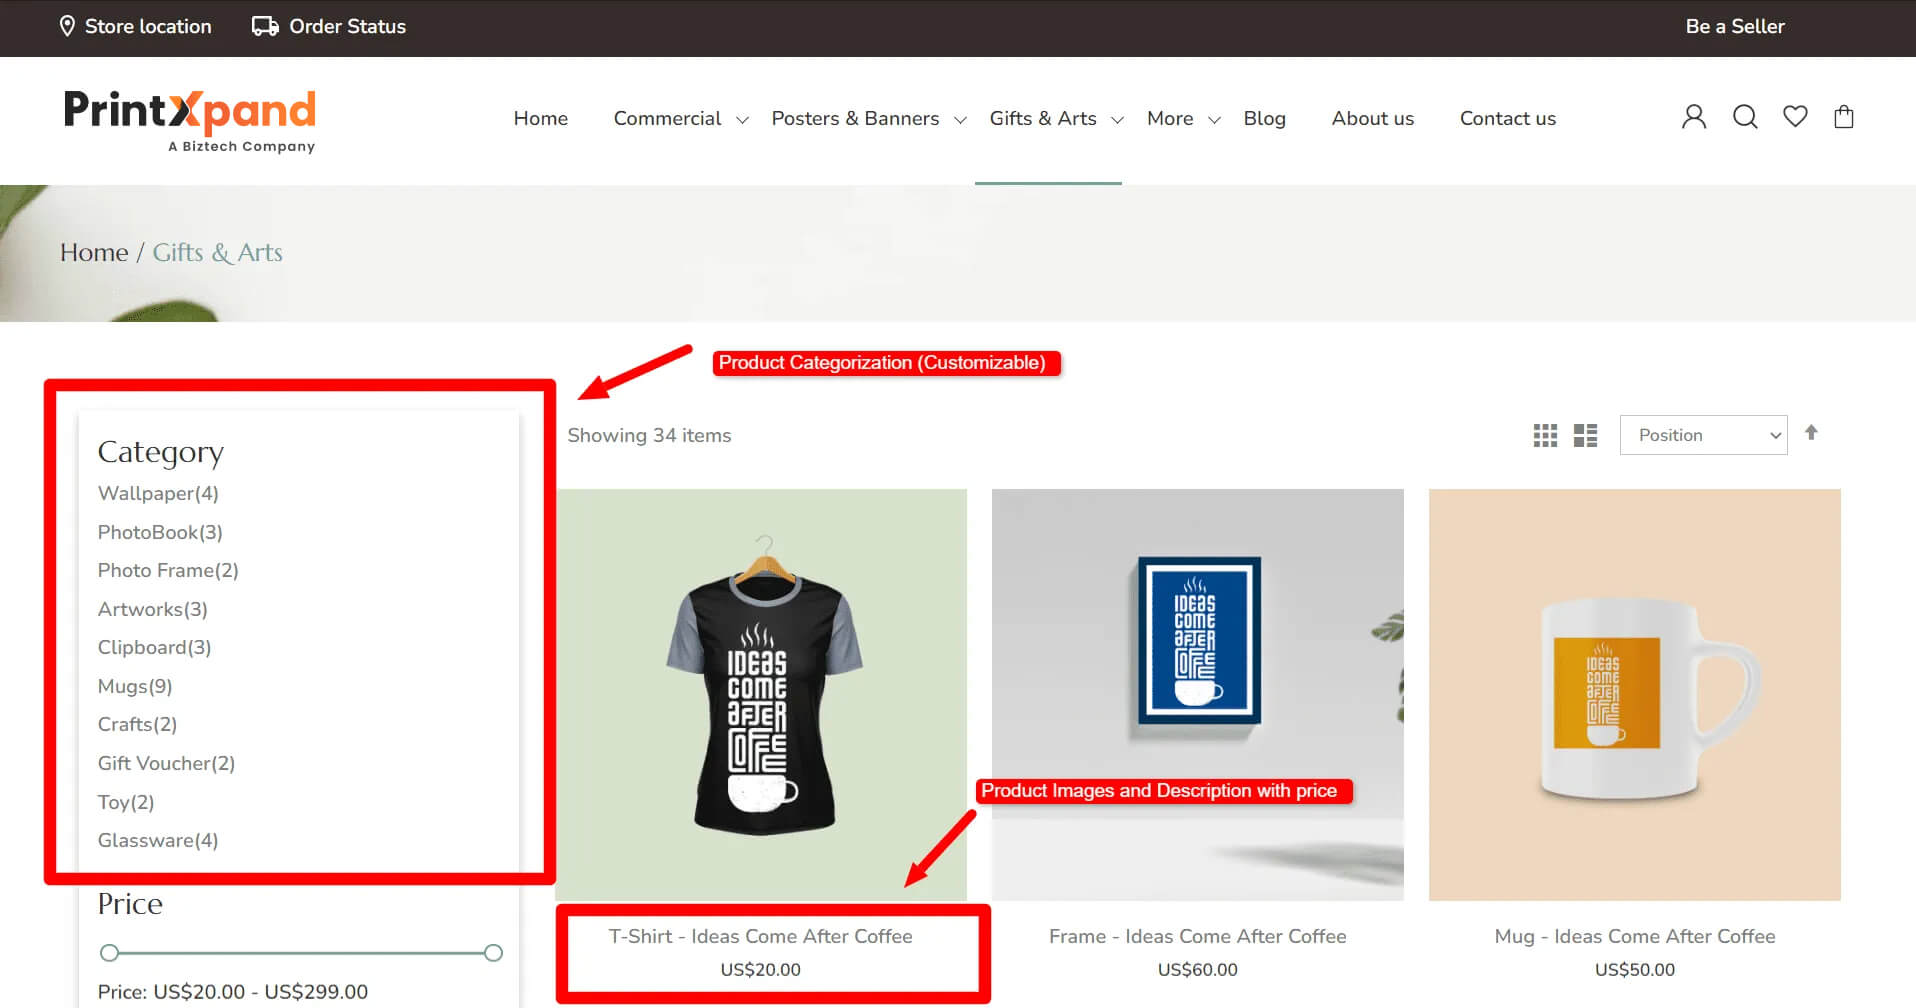Filter by Mugs(9) category
The width and height of the screenshot is (1916, 1008).
click(x=135, y=686)
